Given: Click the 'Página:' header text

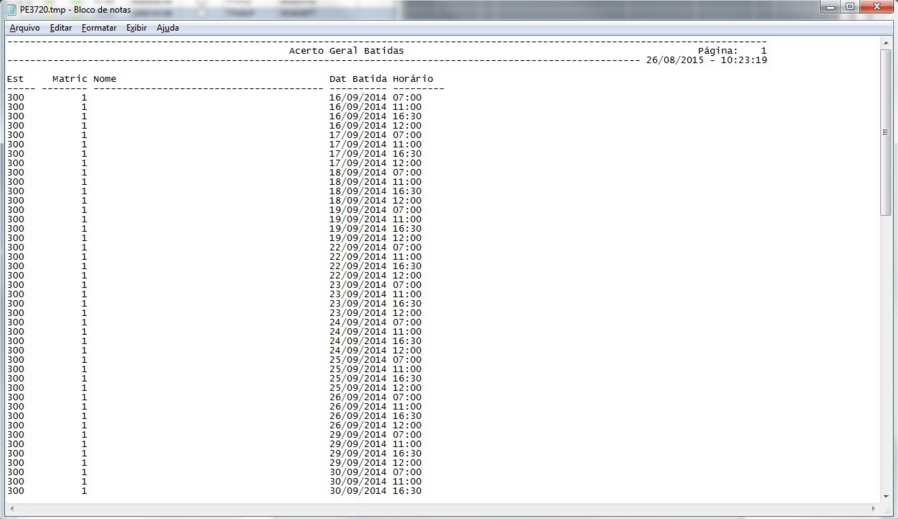Looking at the screenshot, I should coord(718,50).
